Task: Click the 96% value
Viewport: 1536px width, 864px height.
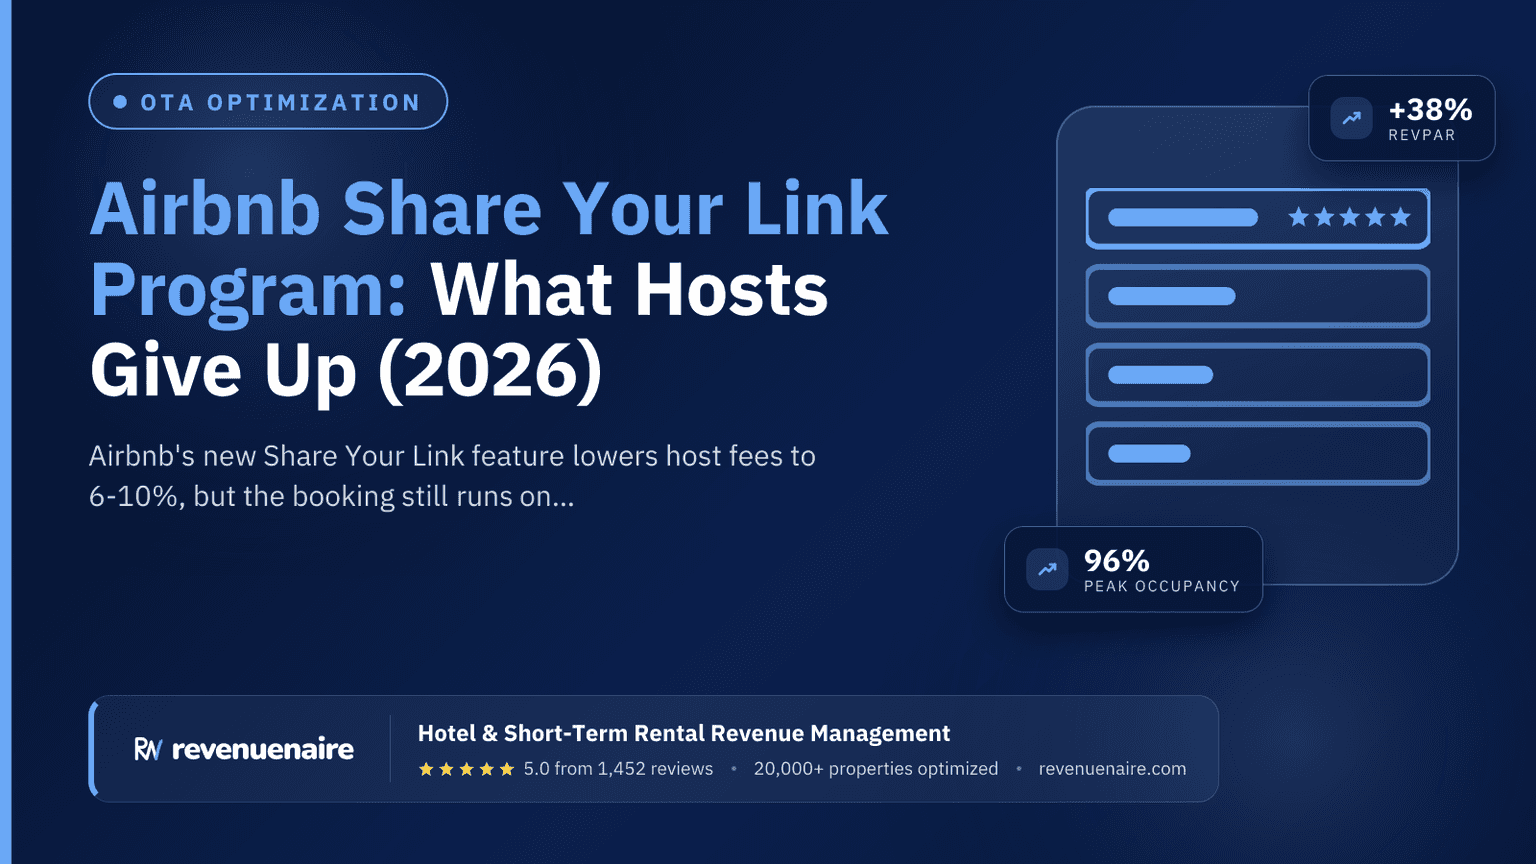Action: (1117, 560)
